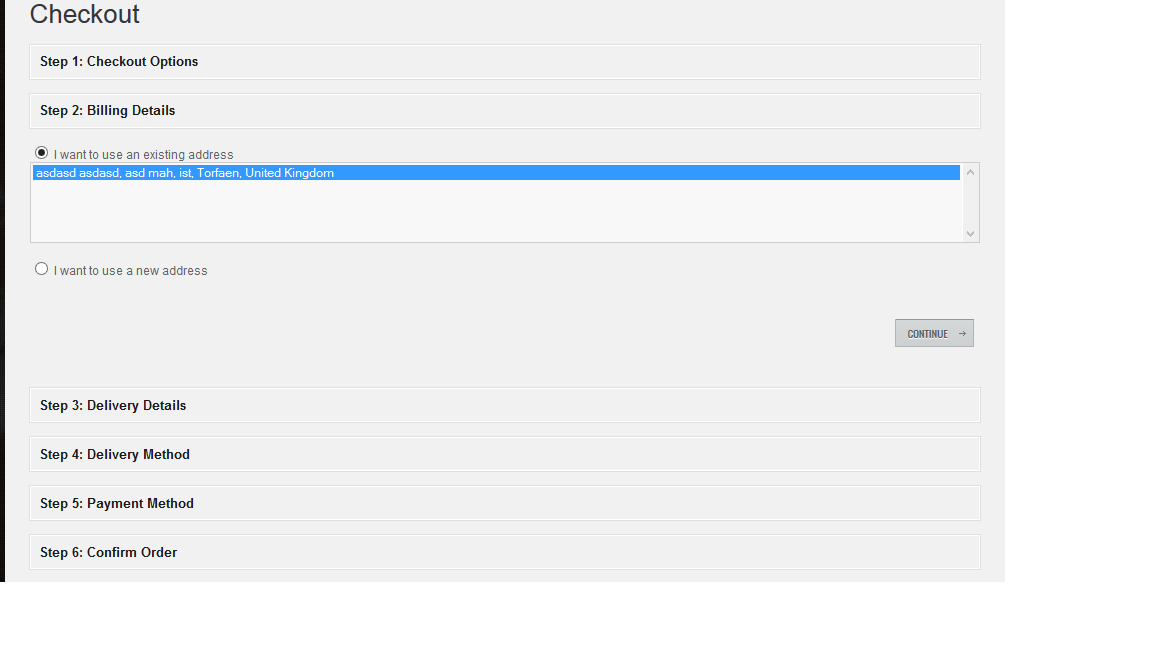Expand Step 1: Checkout Options
This screenshot has height=648, width=1152.
pos(119,62)
